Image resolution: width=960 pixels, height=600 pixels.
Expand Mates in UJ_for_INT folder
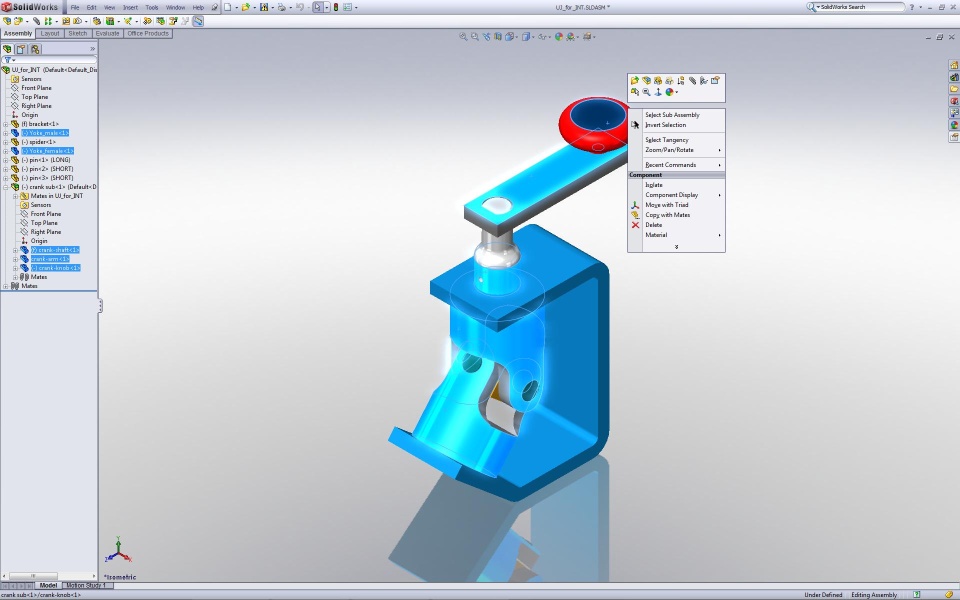click(x=15, y=196)
